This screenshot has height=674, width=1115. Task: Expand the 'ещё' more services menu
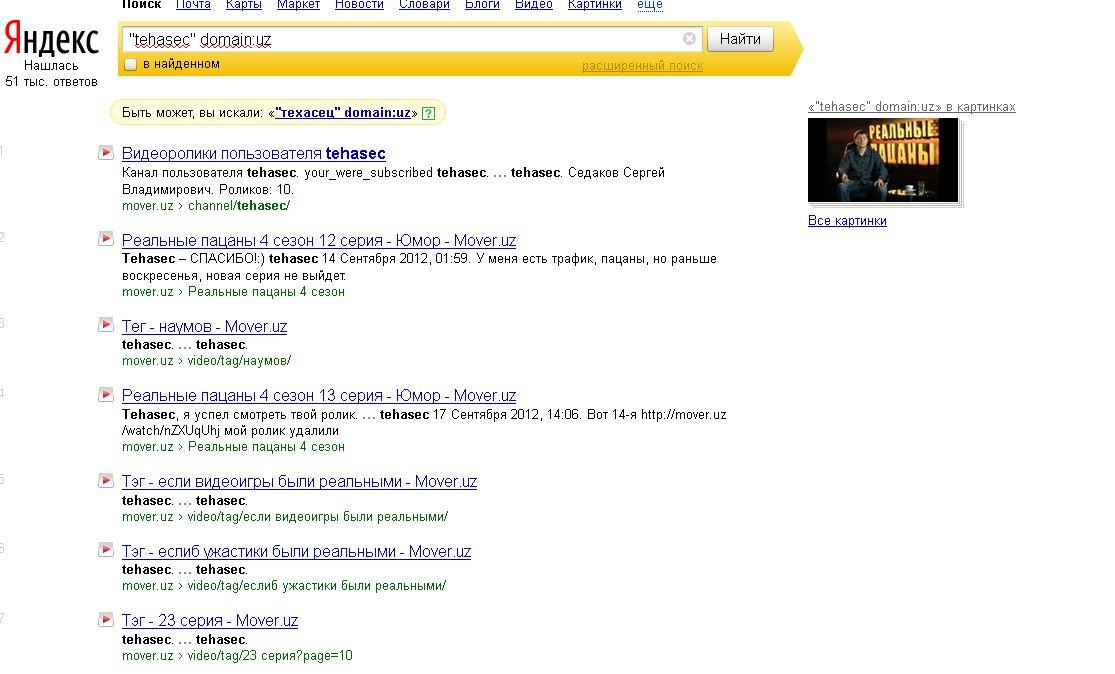pos(650,5)
